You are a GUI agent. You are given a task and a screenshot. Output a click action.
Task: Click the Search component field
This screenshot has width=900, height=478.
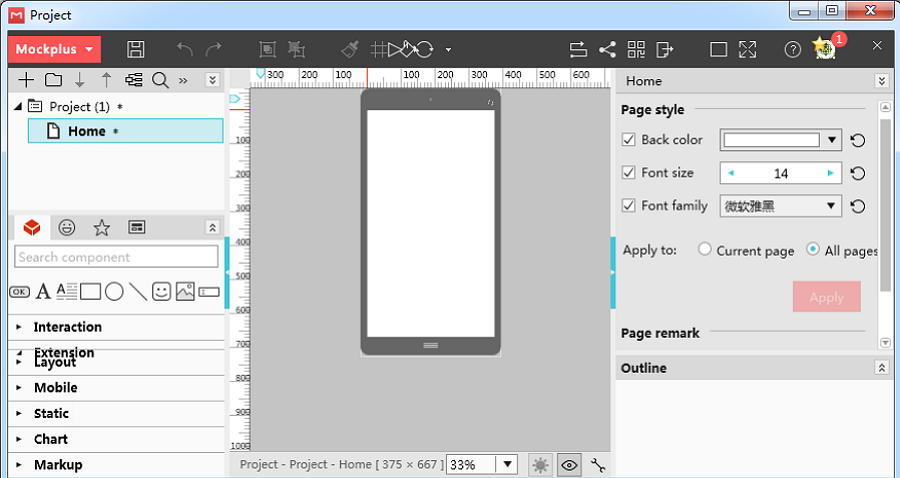click(x=117, y=257)
